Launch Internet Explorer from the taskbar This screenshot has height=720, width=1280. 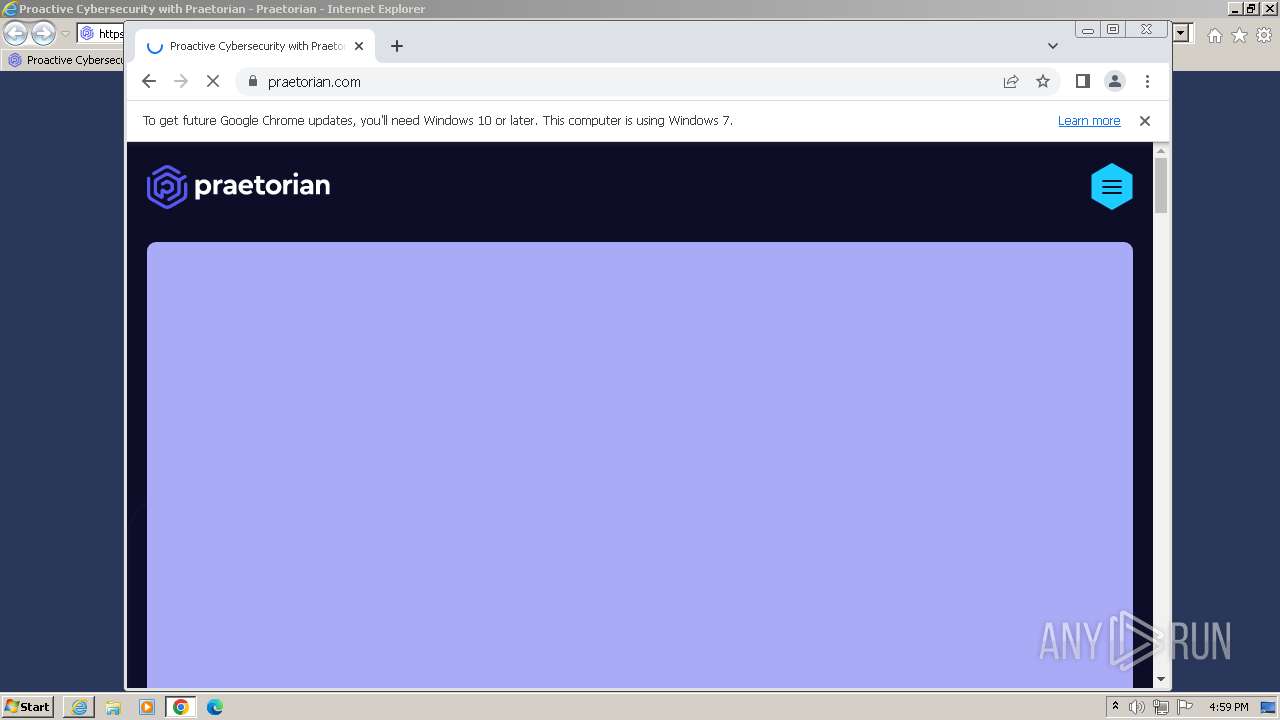(x=79, y=707)
